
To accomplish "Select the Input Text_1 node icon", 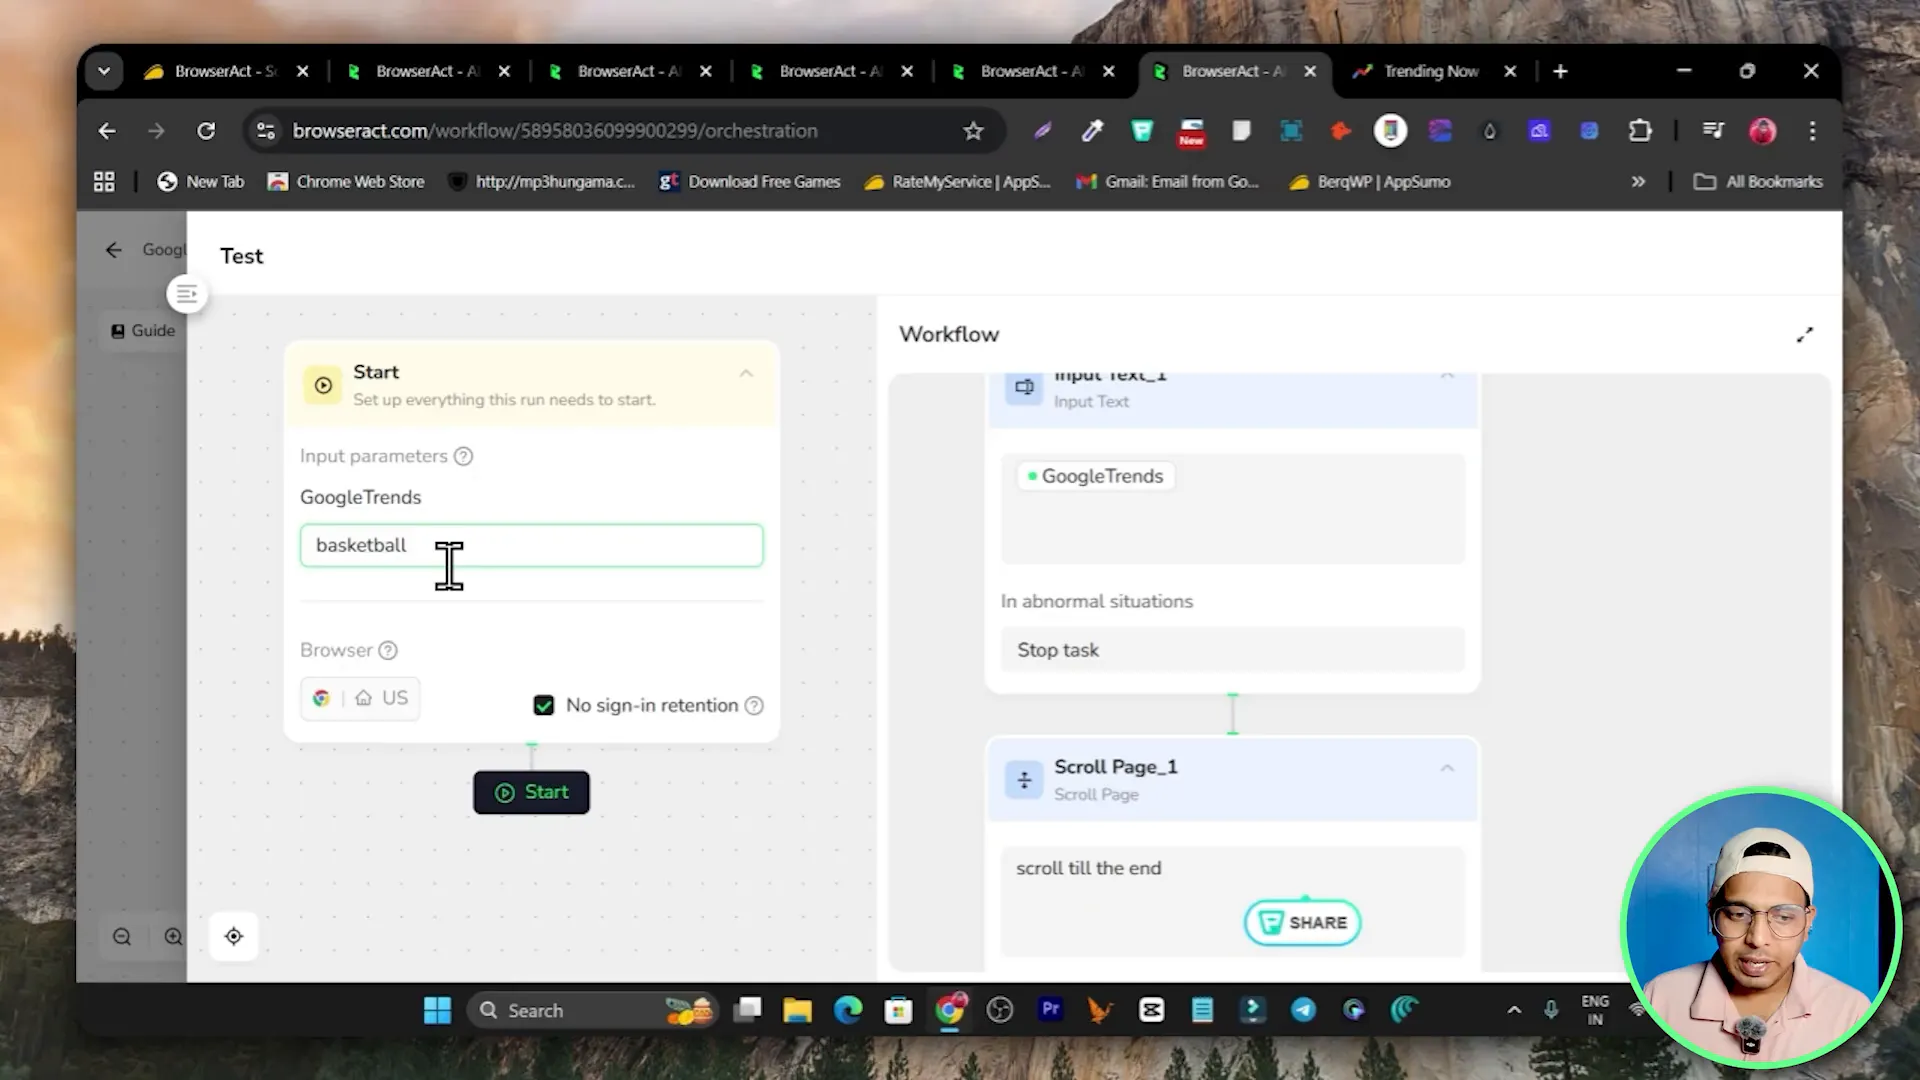I will [1024, 388].
